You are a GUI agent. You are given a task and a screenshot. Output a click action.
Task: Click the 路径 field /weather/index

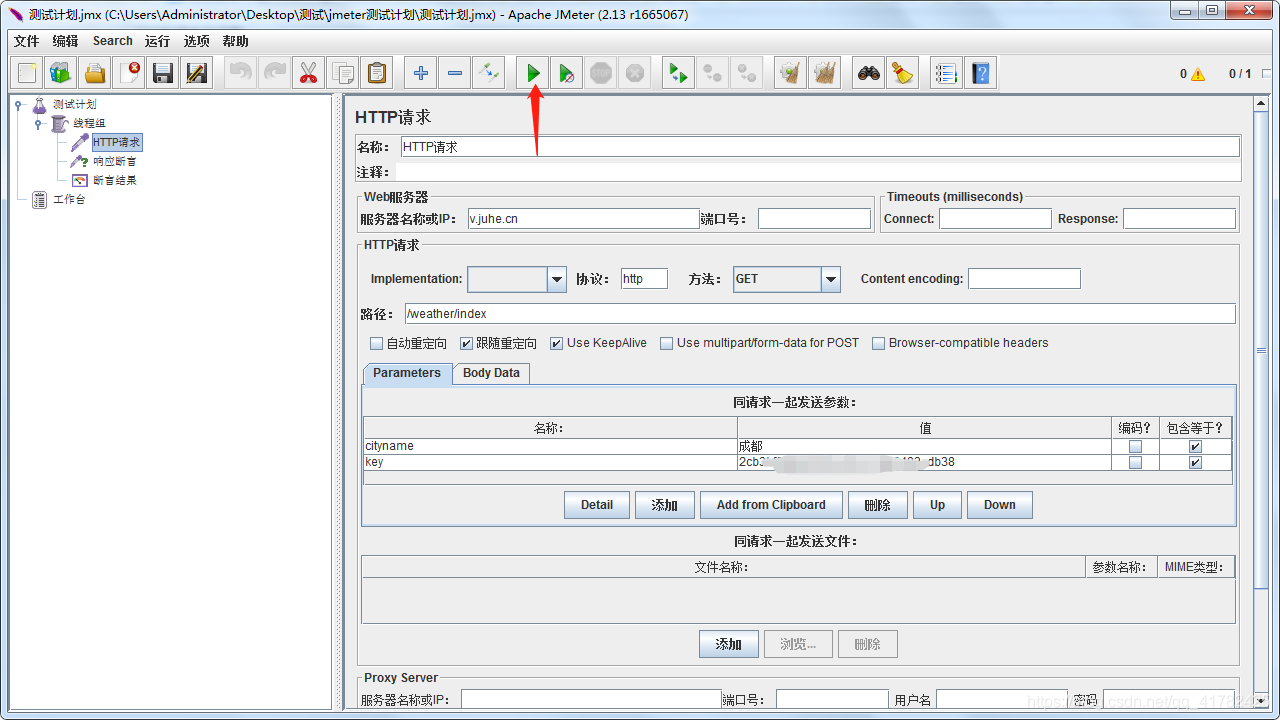click(820, 314)
